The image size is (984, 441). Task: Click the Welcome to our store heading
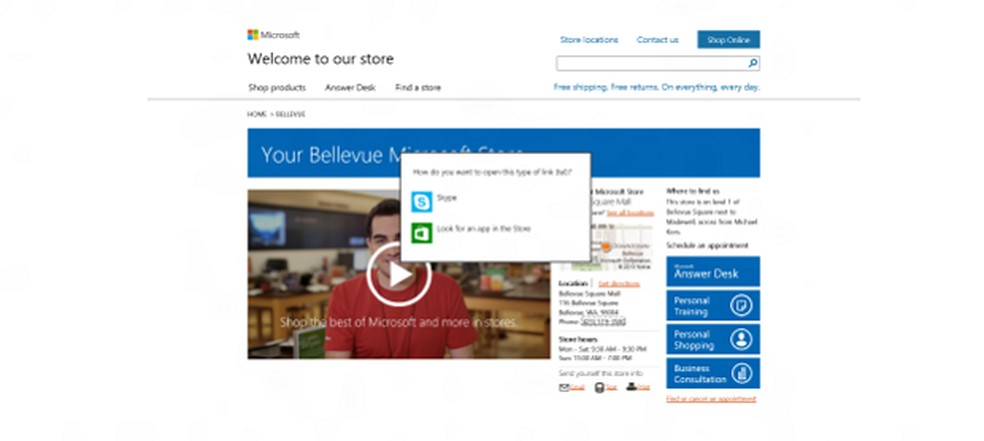tap(321, 59)
